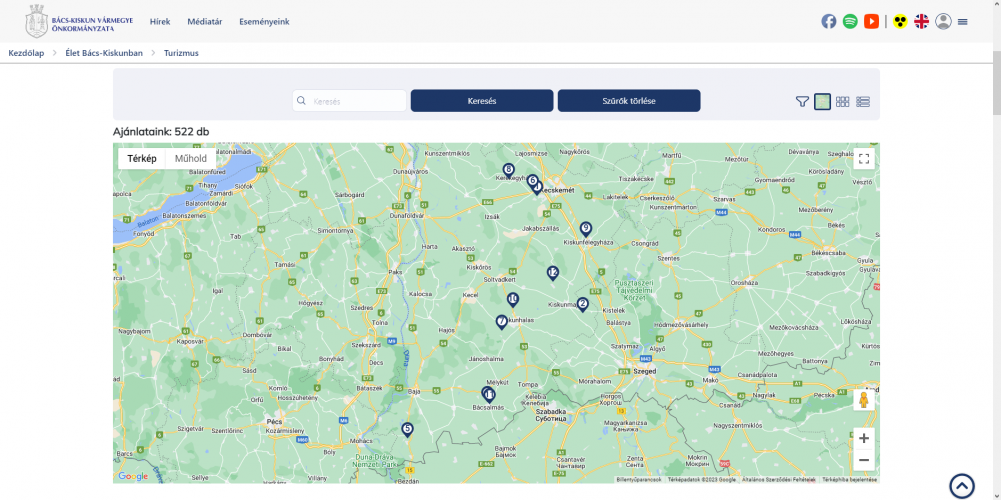Zoom out on the map
1001x500 pixels.
click(864, 460)
